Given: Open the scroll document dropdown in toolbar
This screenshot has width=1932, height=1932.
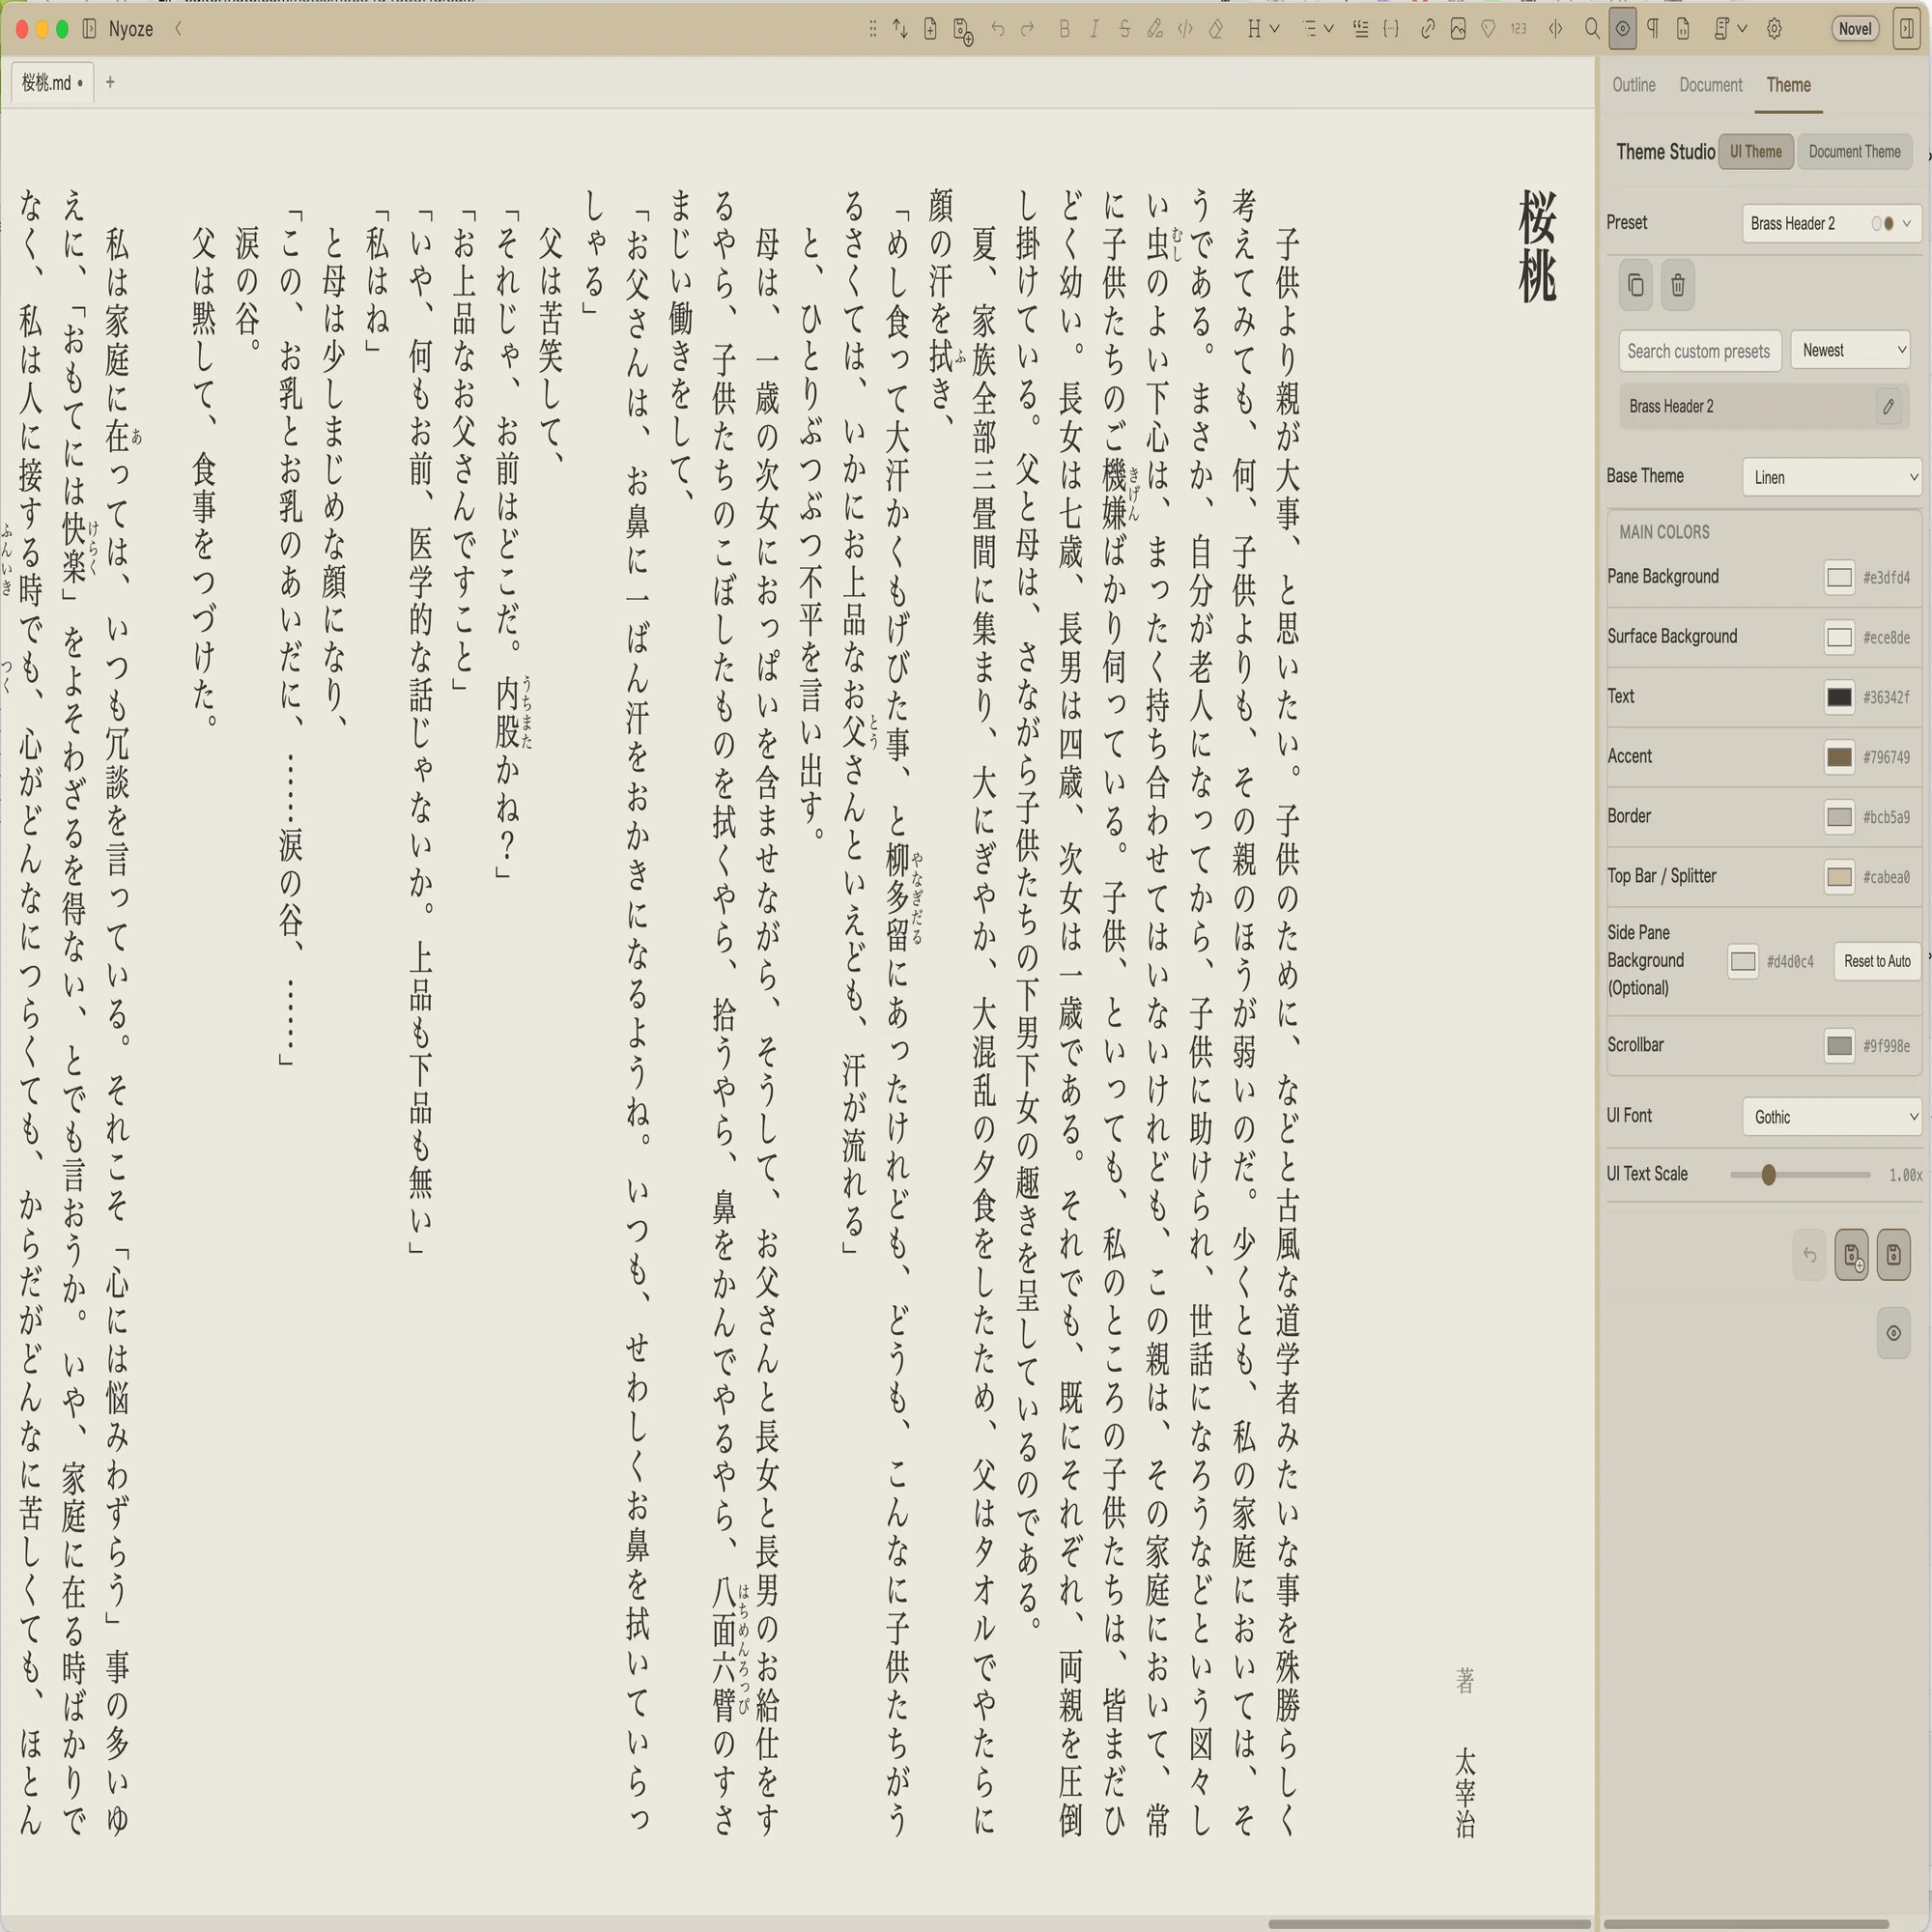Looking at the screenshot, I should (x=1730, y=29).
